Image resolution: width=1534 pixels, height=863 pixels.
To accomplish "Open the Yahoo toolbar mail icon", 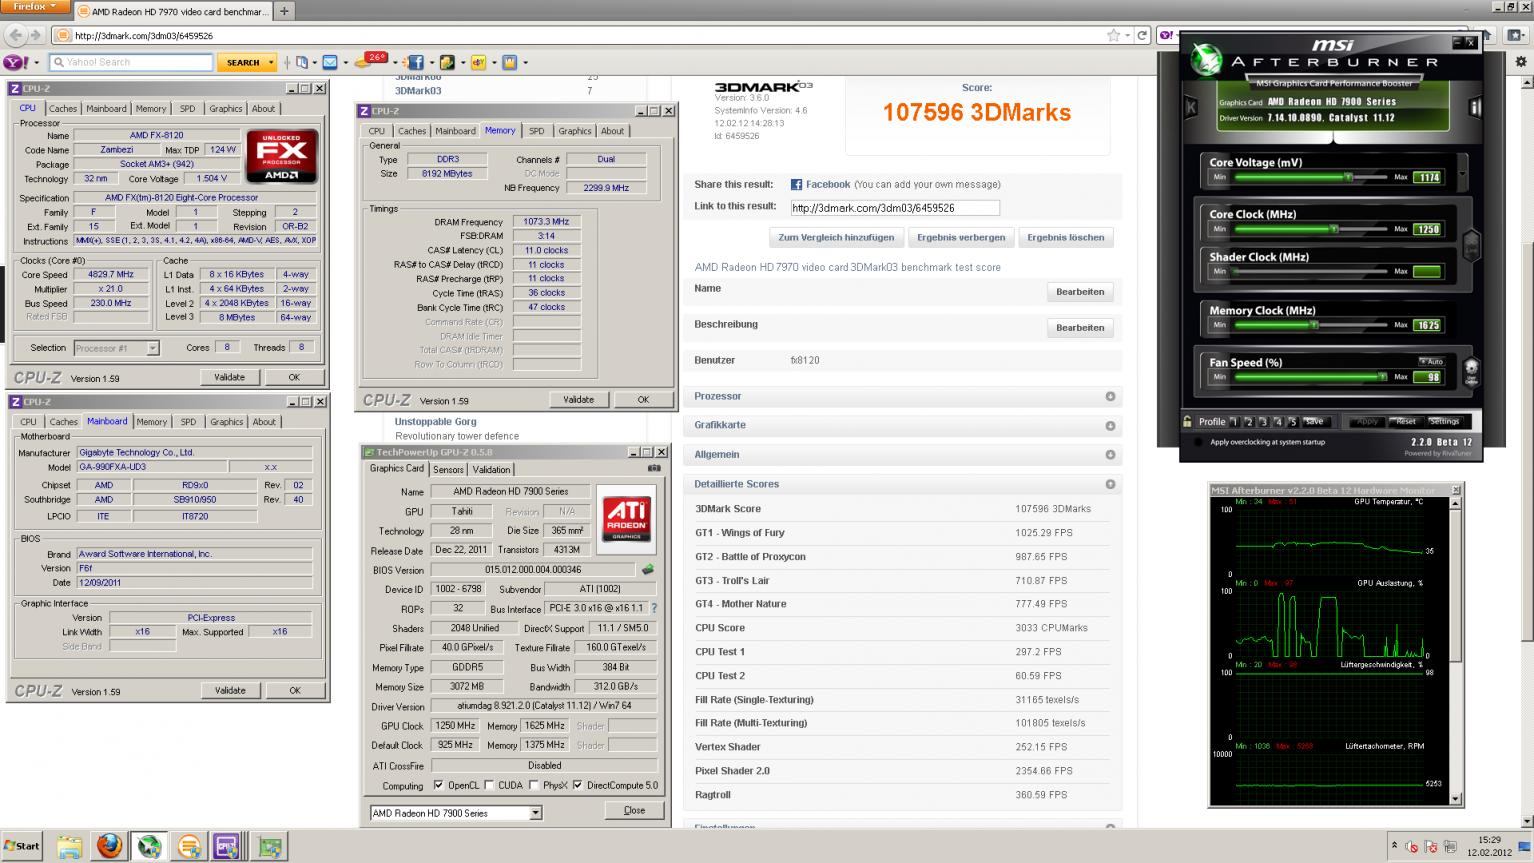I will [x=330, y=62].
